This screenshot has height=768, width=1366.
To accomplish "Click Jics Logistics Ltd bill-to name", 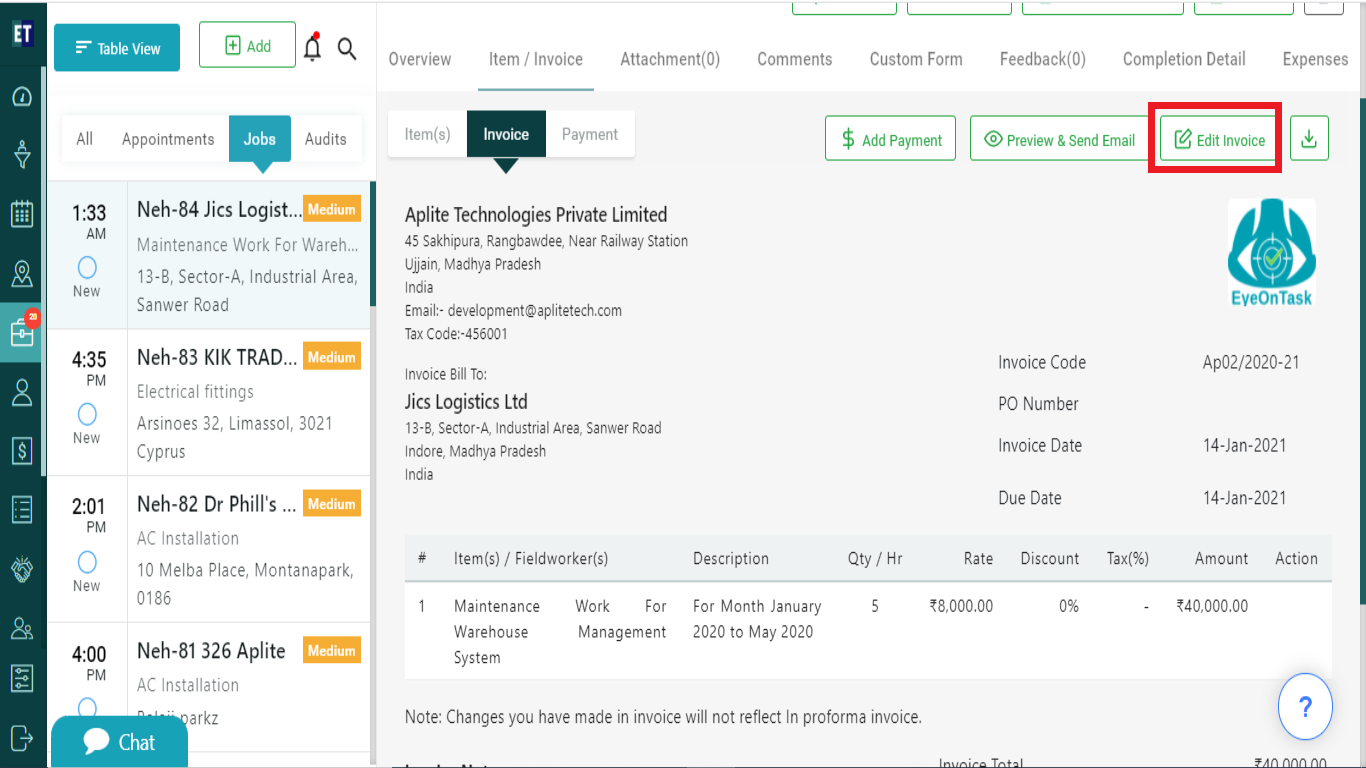I will click(466, 402).
